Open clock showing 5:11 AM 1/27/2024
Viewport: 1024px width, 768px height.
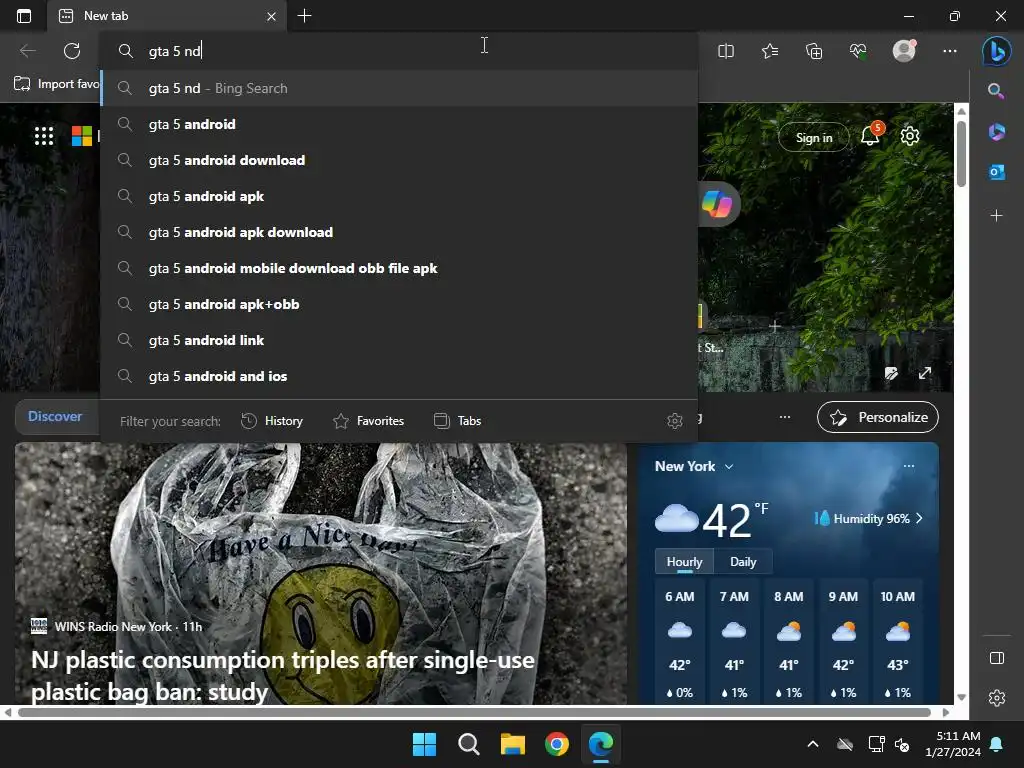coord(953,744)
